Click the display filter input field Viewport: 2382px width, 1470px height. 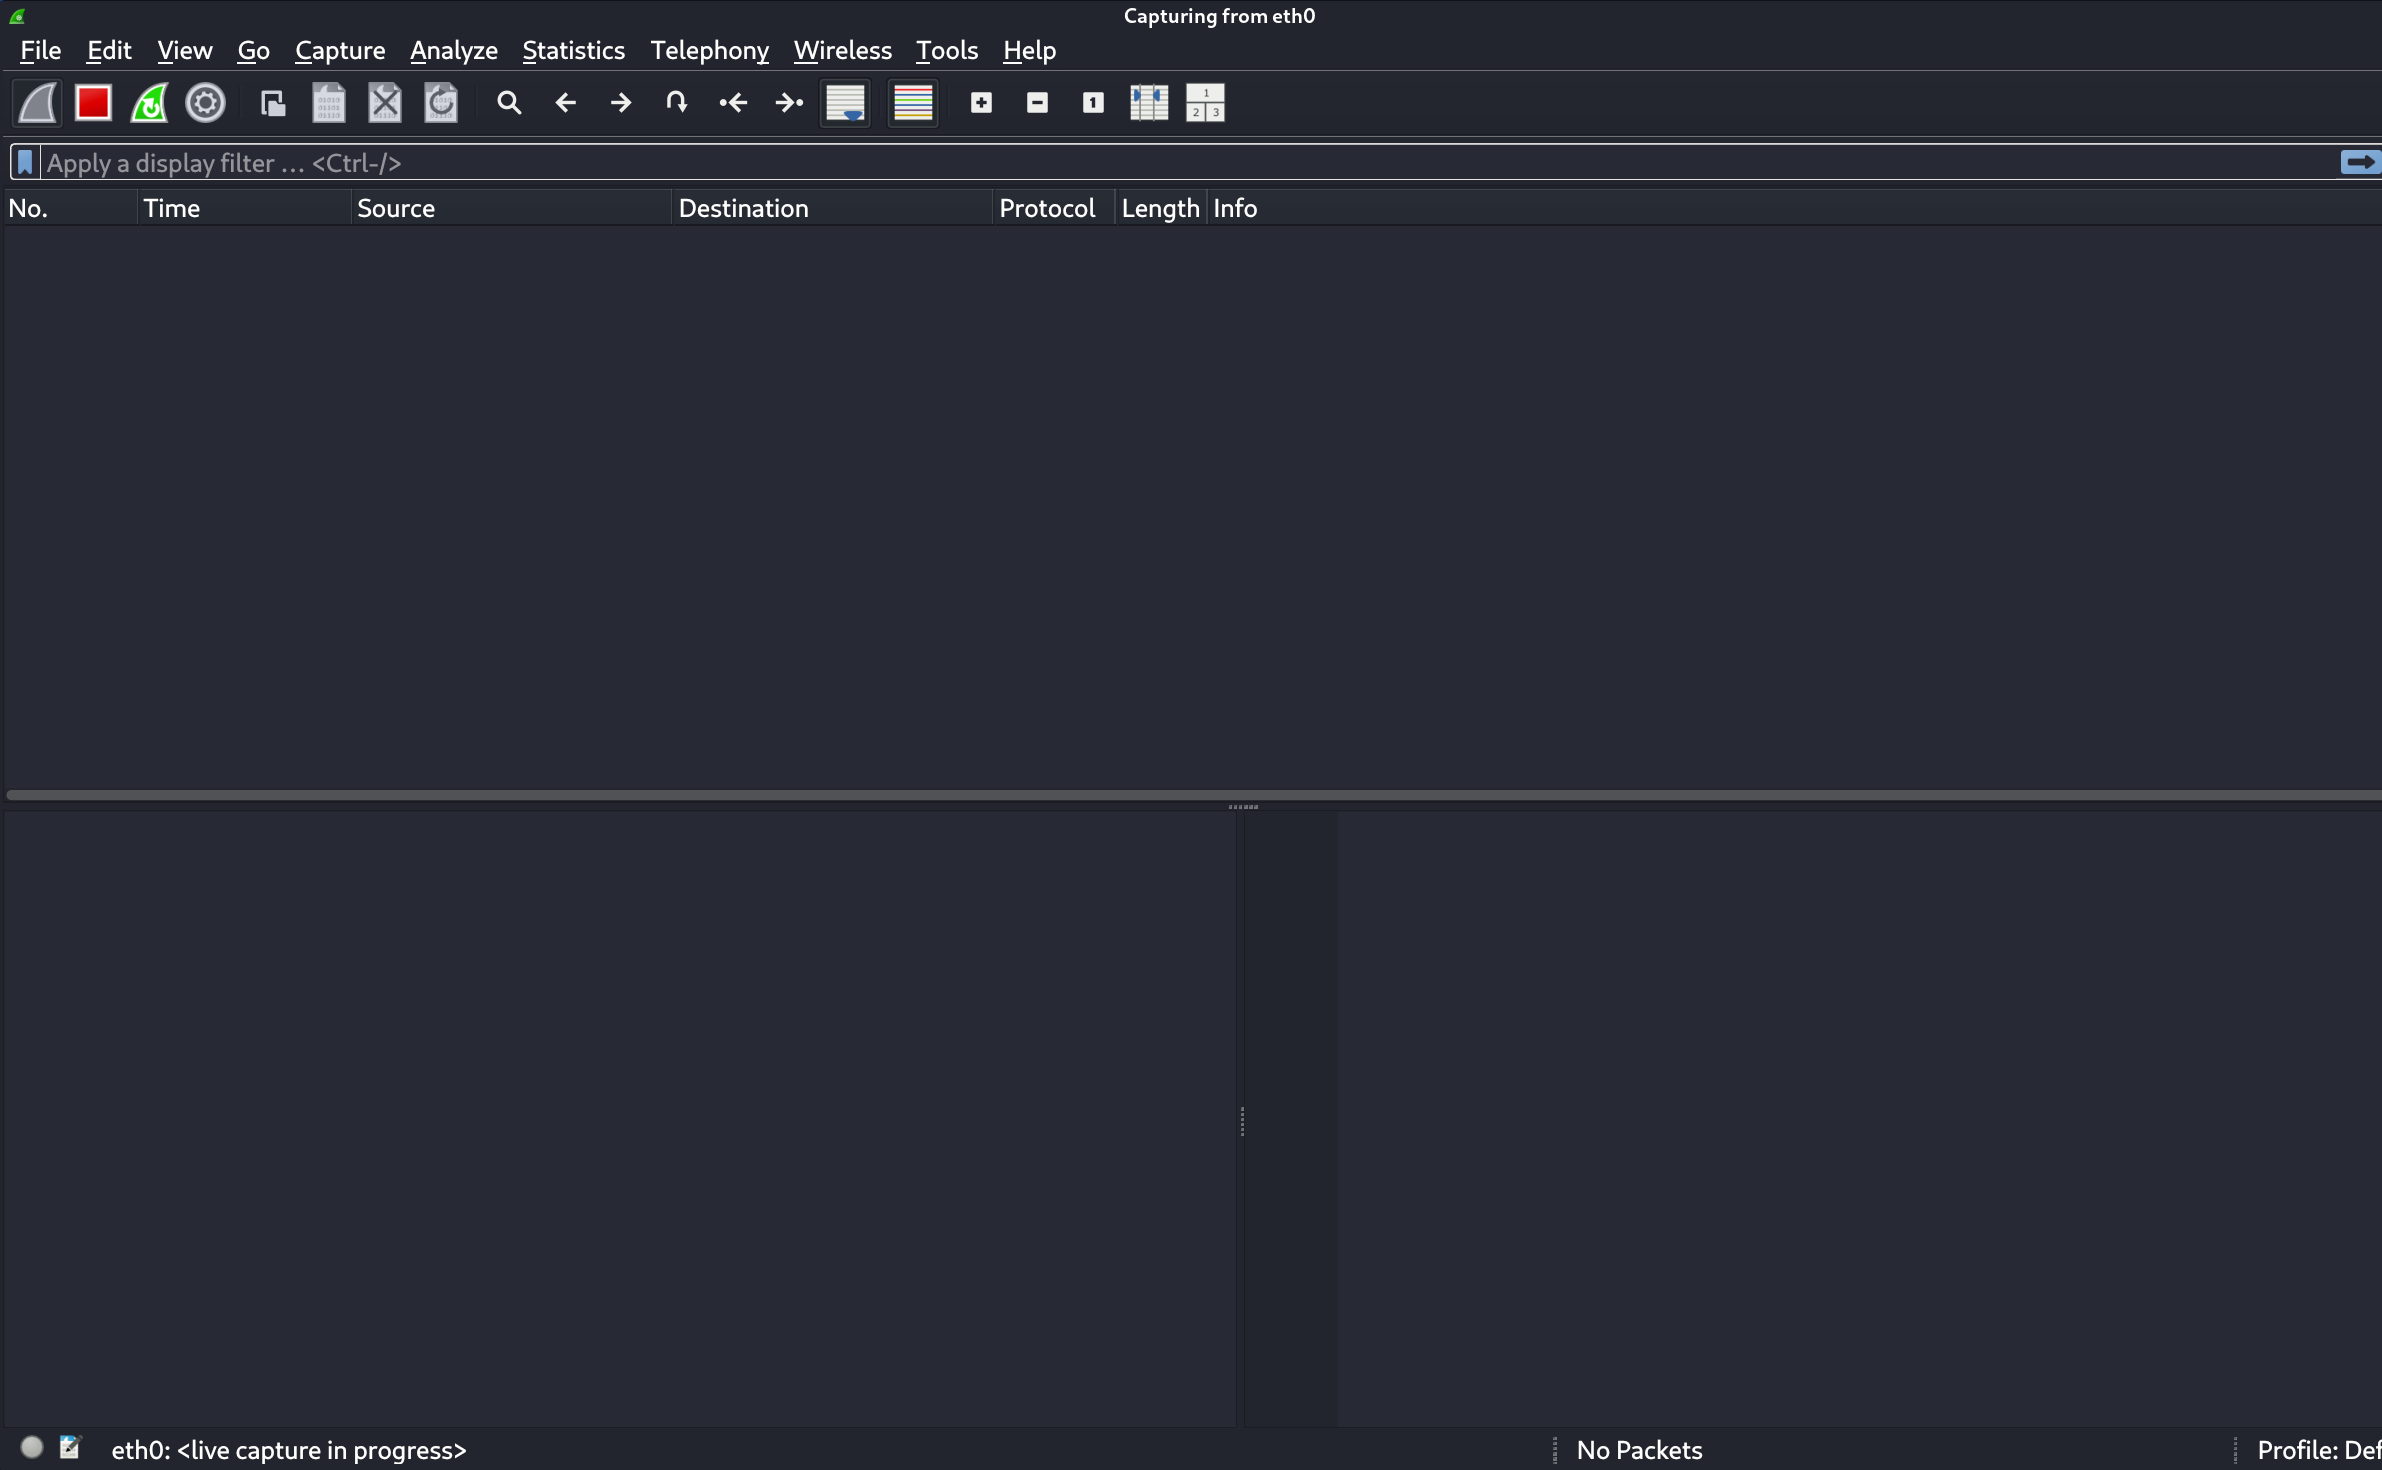[x=1188, y=163]
